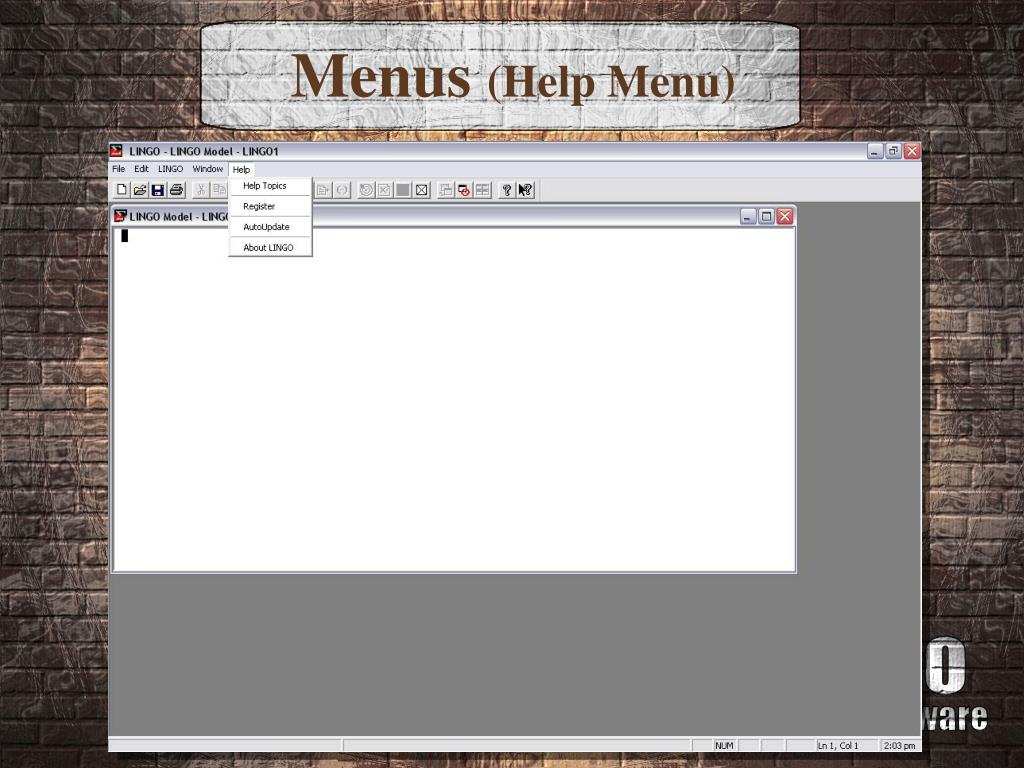Click the solid gray square toolbar icon

pos(403,190)
